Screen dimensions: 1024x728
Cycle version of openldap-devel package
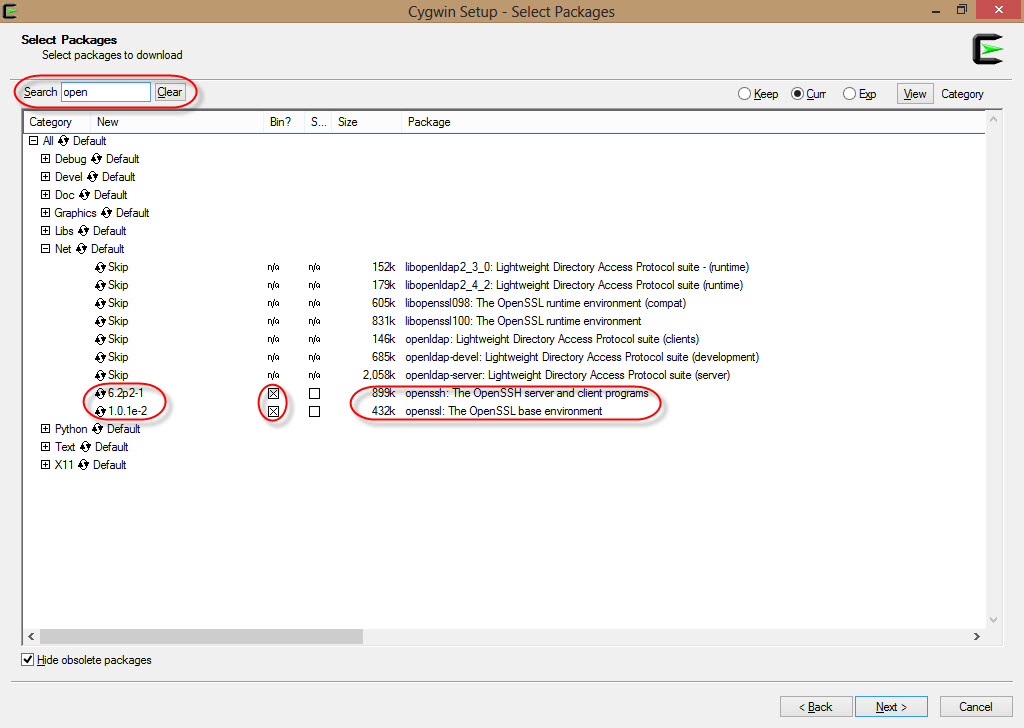(100, 357)
